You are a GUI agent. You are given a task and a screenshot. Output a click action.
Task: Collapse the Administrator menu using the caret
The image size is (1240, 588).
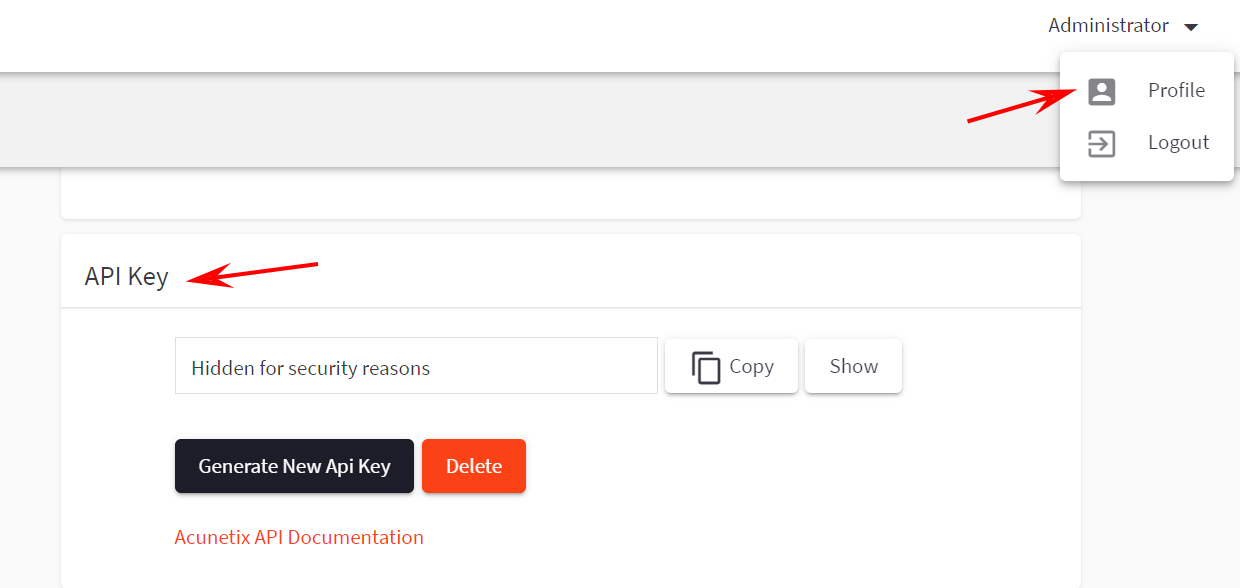point(1190,27)
